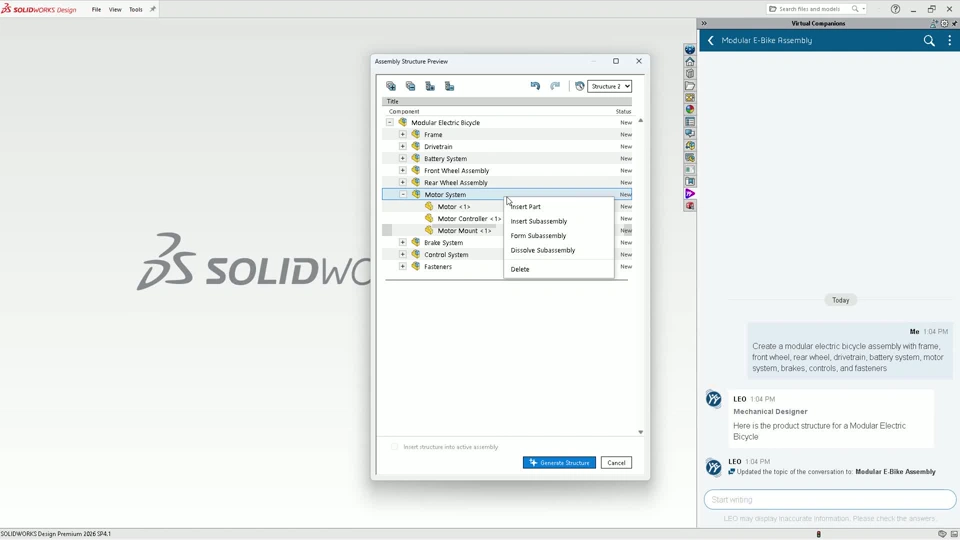This screenshot has width=960, height=540.
Task: Click the forum chat bubbles icon in task pane
Action: [690, 133]
